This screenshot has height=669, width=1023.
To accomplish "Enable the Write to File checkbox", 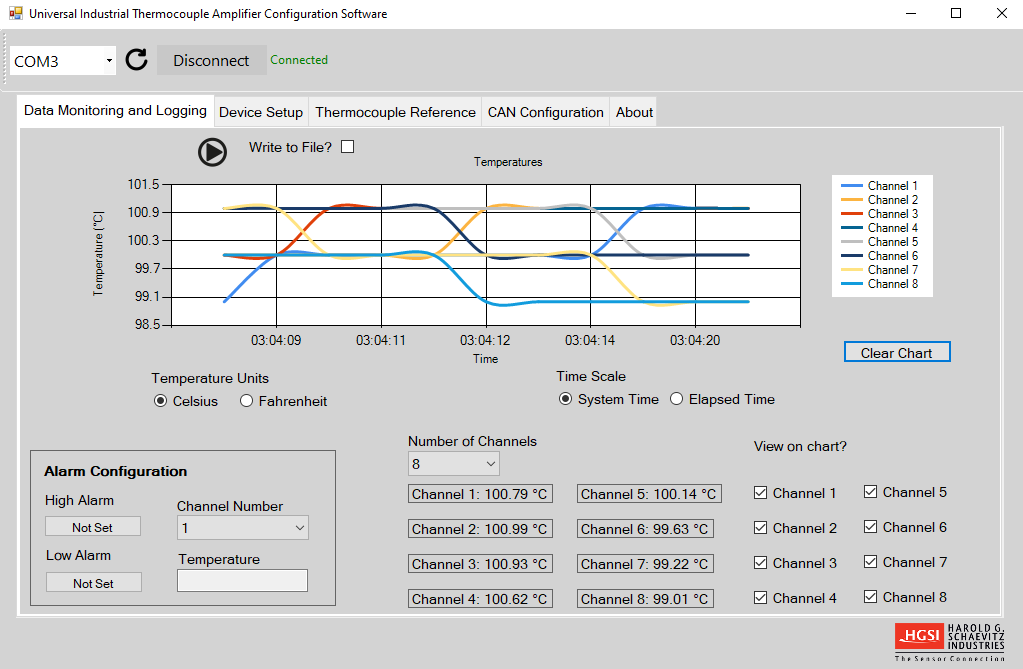I will 348,147.
